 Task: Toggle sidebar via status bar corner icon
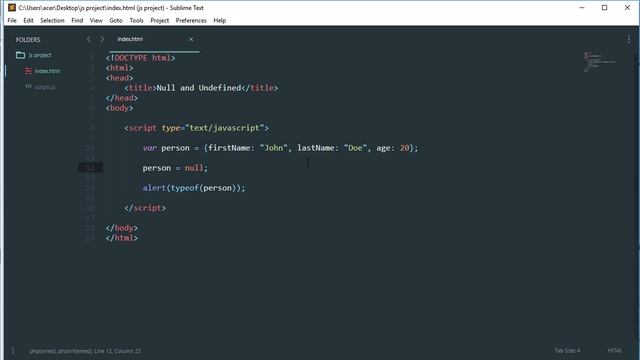click(13, 351)
